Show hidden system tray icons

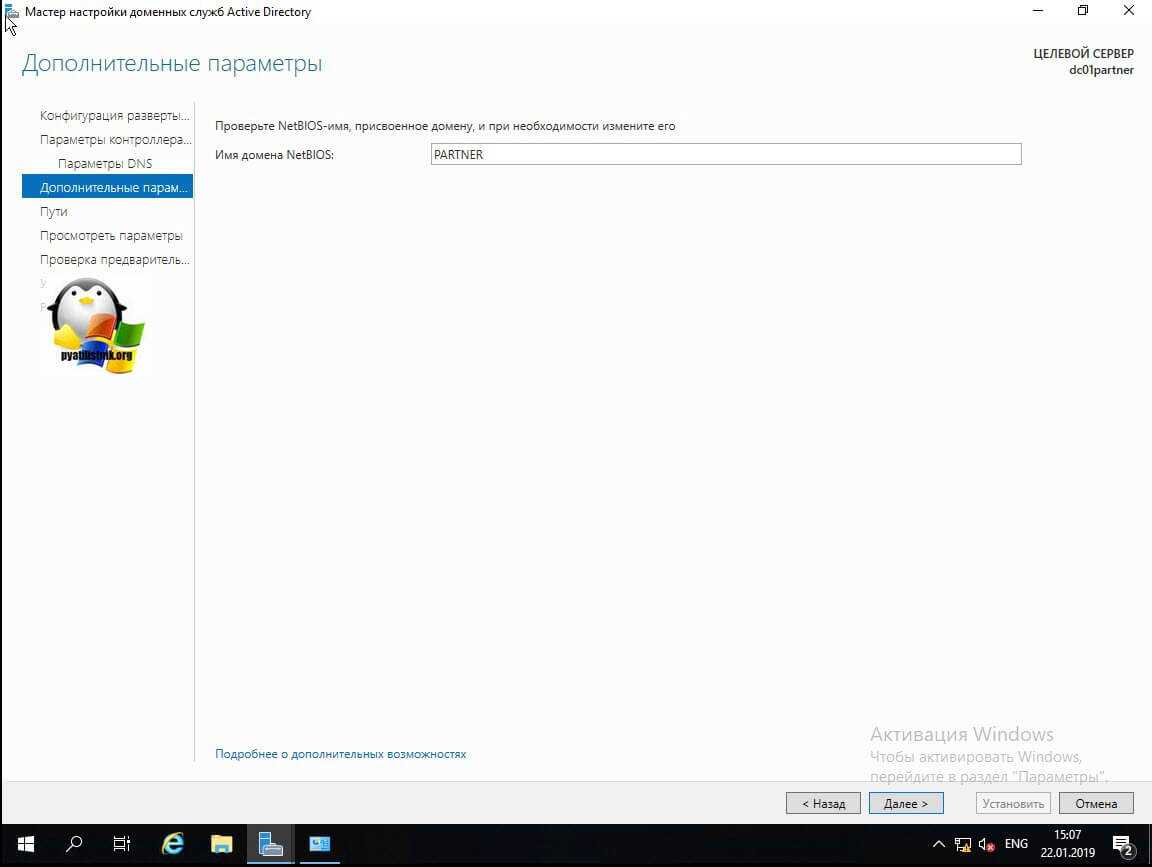coord(939,844)
